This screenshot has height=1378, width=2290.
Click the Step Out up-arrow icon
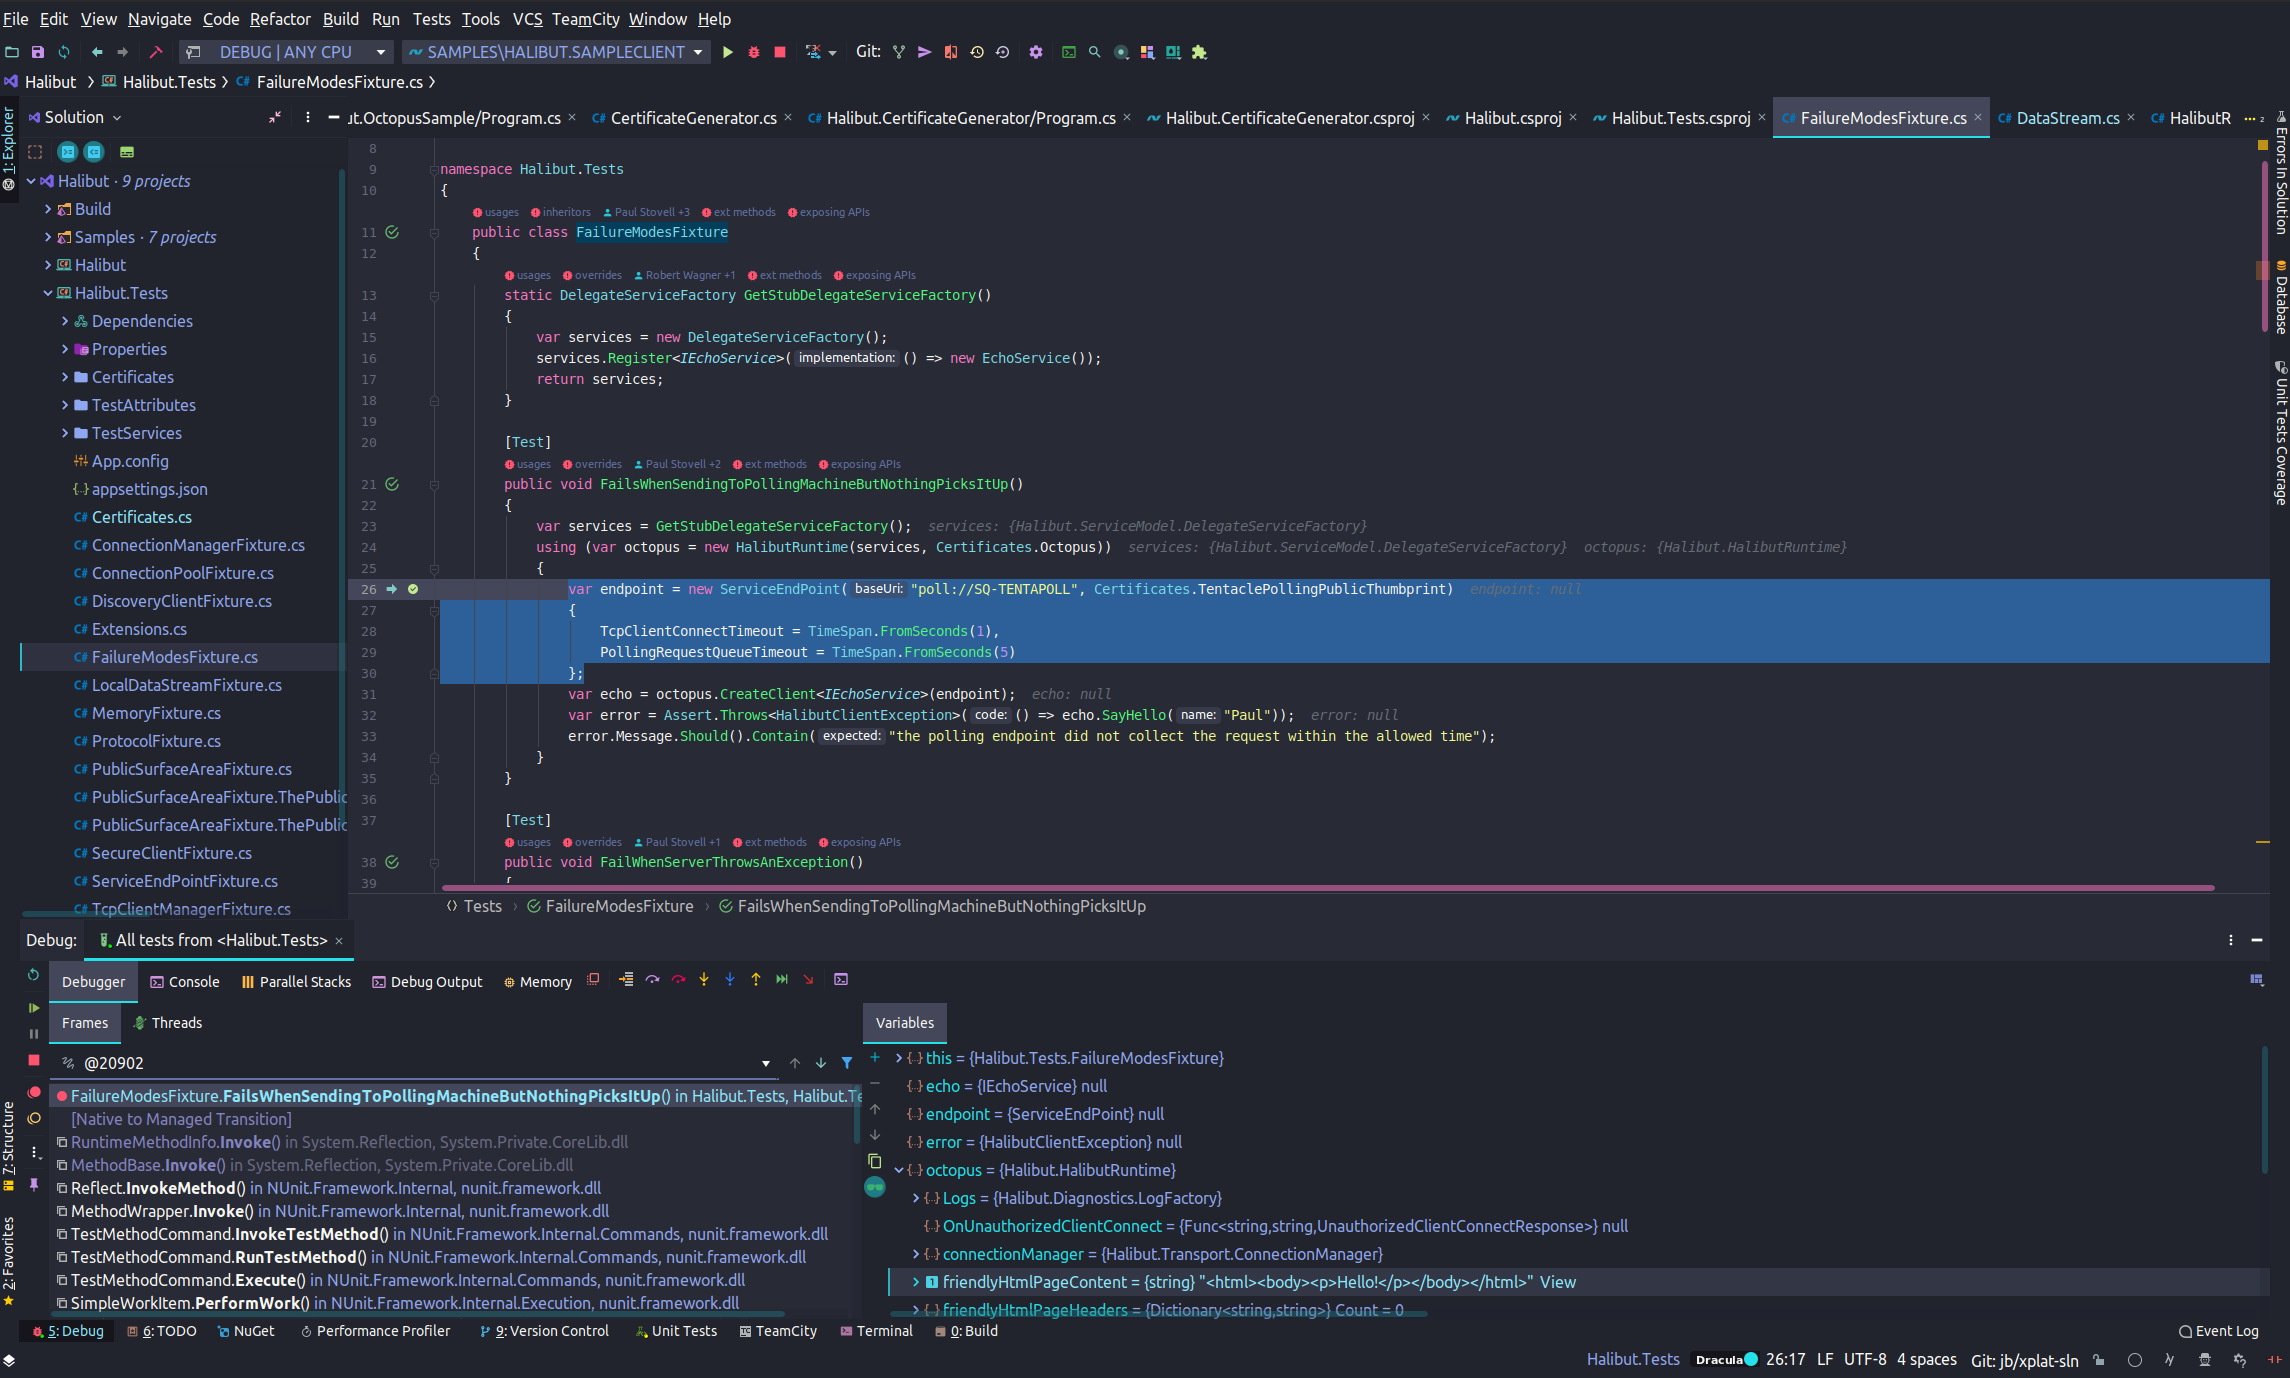point(756,980)
